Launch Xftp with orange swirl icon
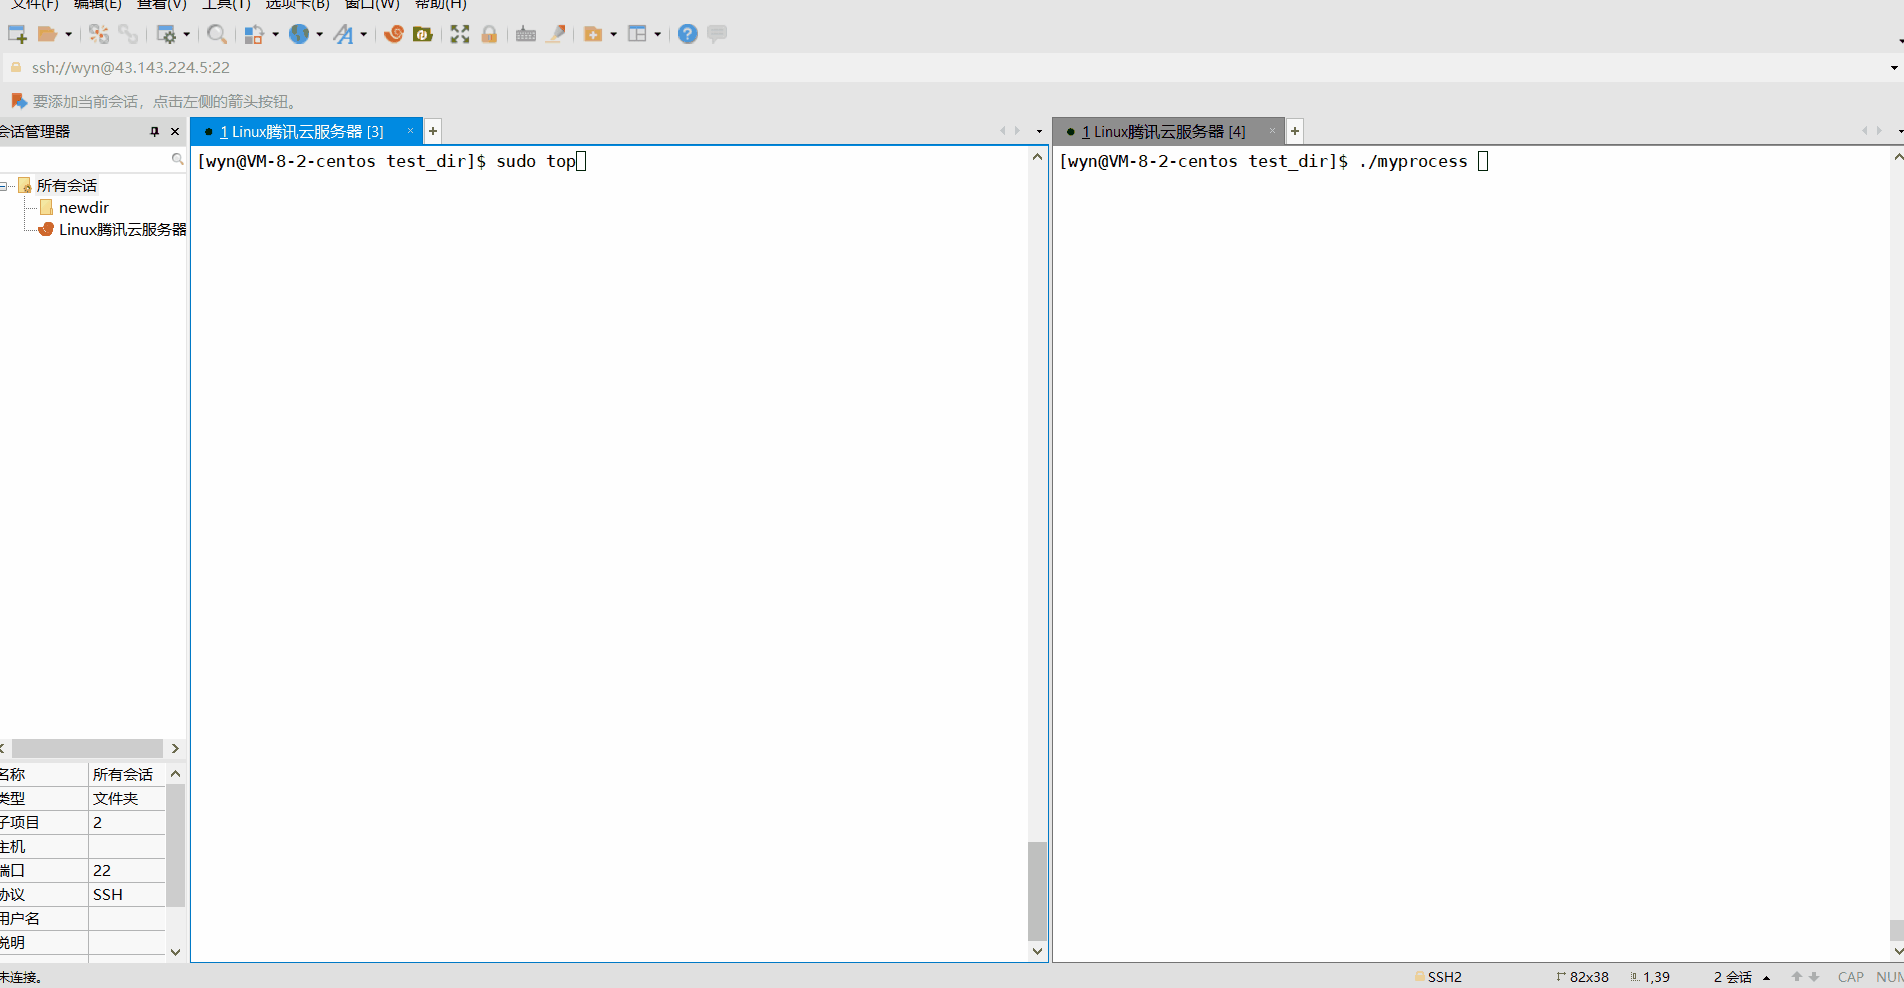Image resolution: width=1904 pixels, height=988 pixels. coord(394,34)
